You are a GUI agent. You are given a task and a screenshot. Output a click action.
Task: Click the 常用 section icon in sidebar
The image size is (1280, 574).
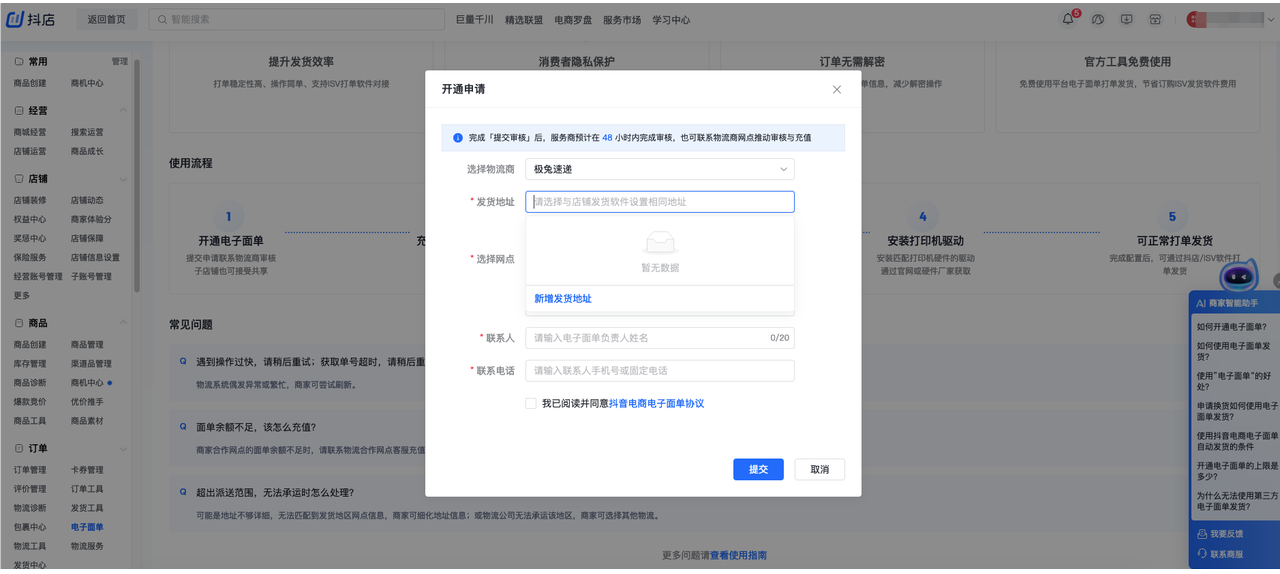click(19, 61)
